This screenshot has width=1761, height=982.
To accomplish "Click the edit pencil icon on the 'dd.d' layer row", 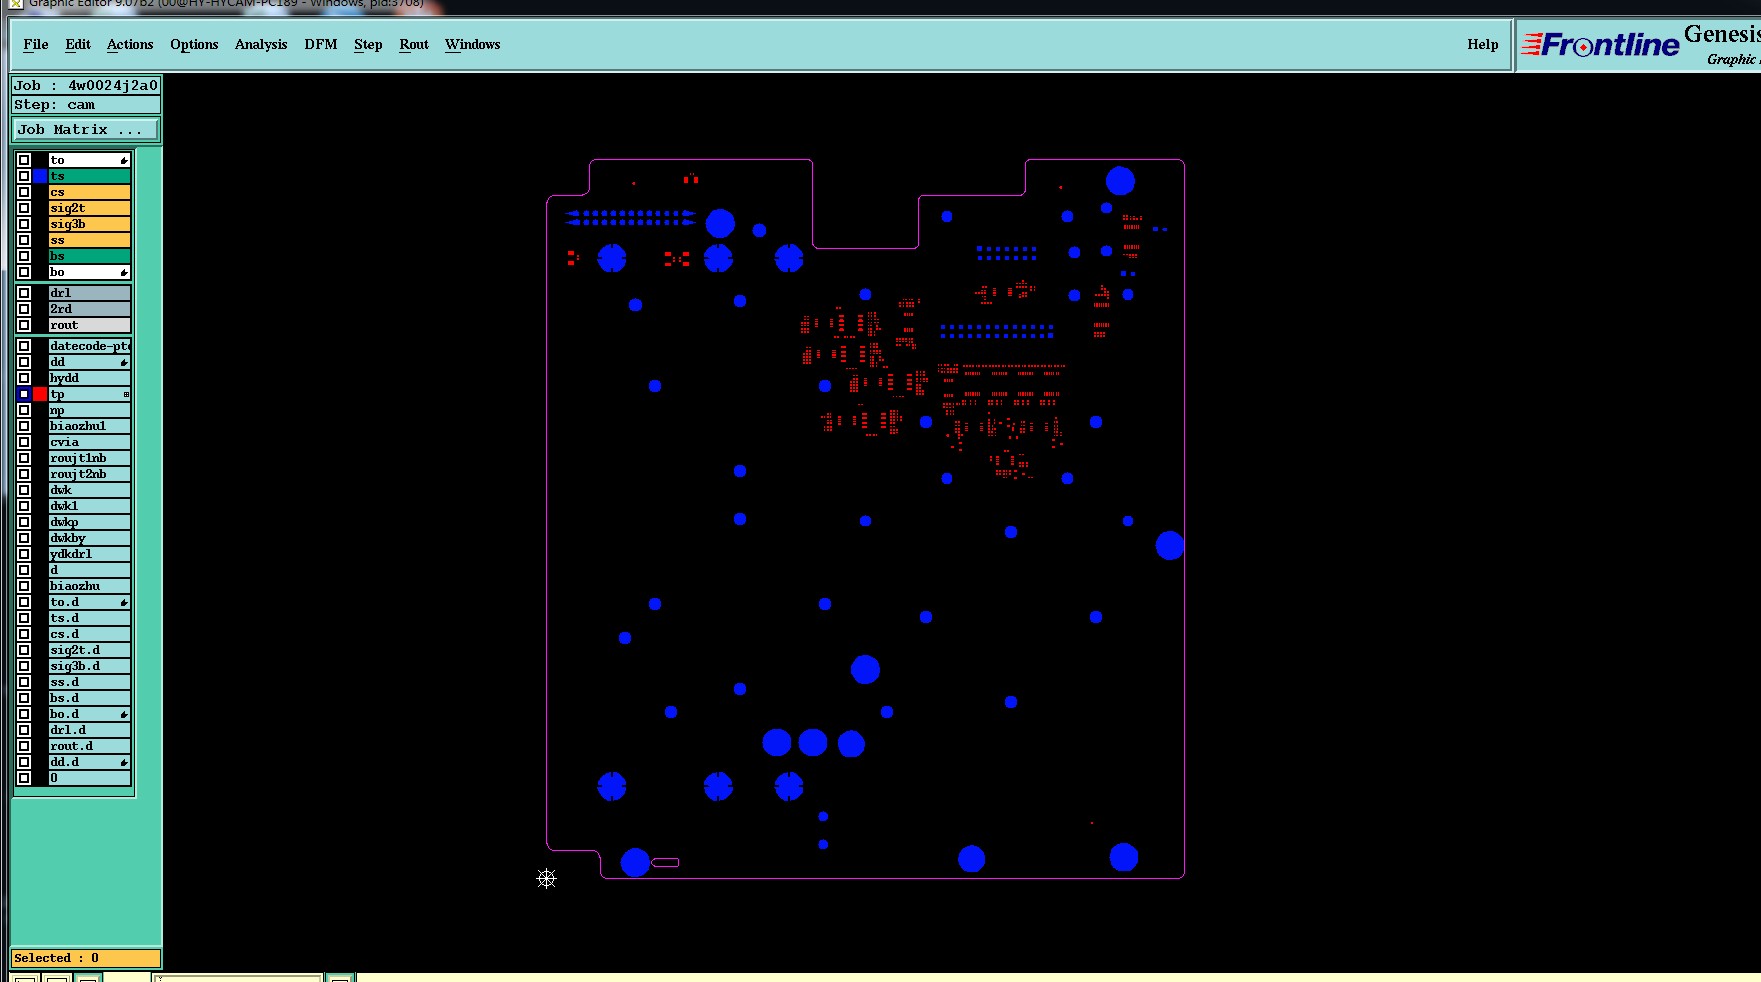I will pos(124,762).
